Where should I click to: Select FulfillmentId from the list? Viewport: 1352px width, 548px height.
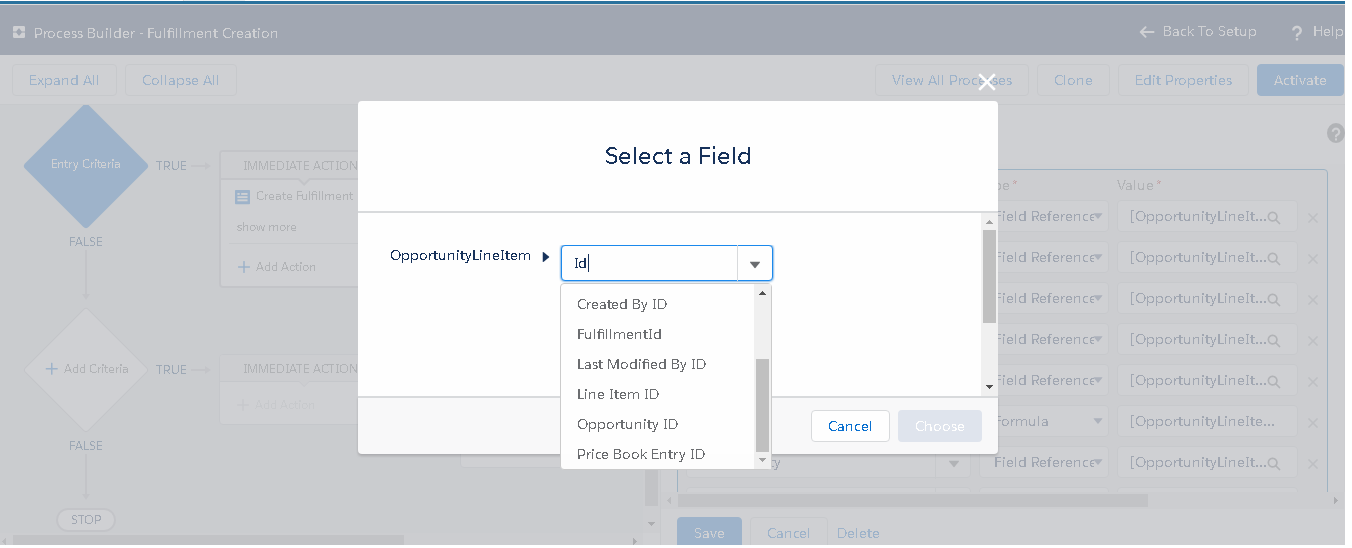point(619,334)
